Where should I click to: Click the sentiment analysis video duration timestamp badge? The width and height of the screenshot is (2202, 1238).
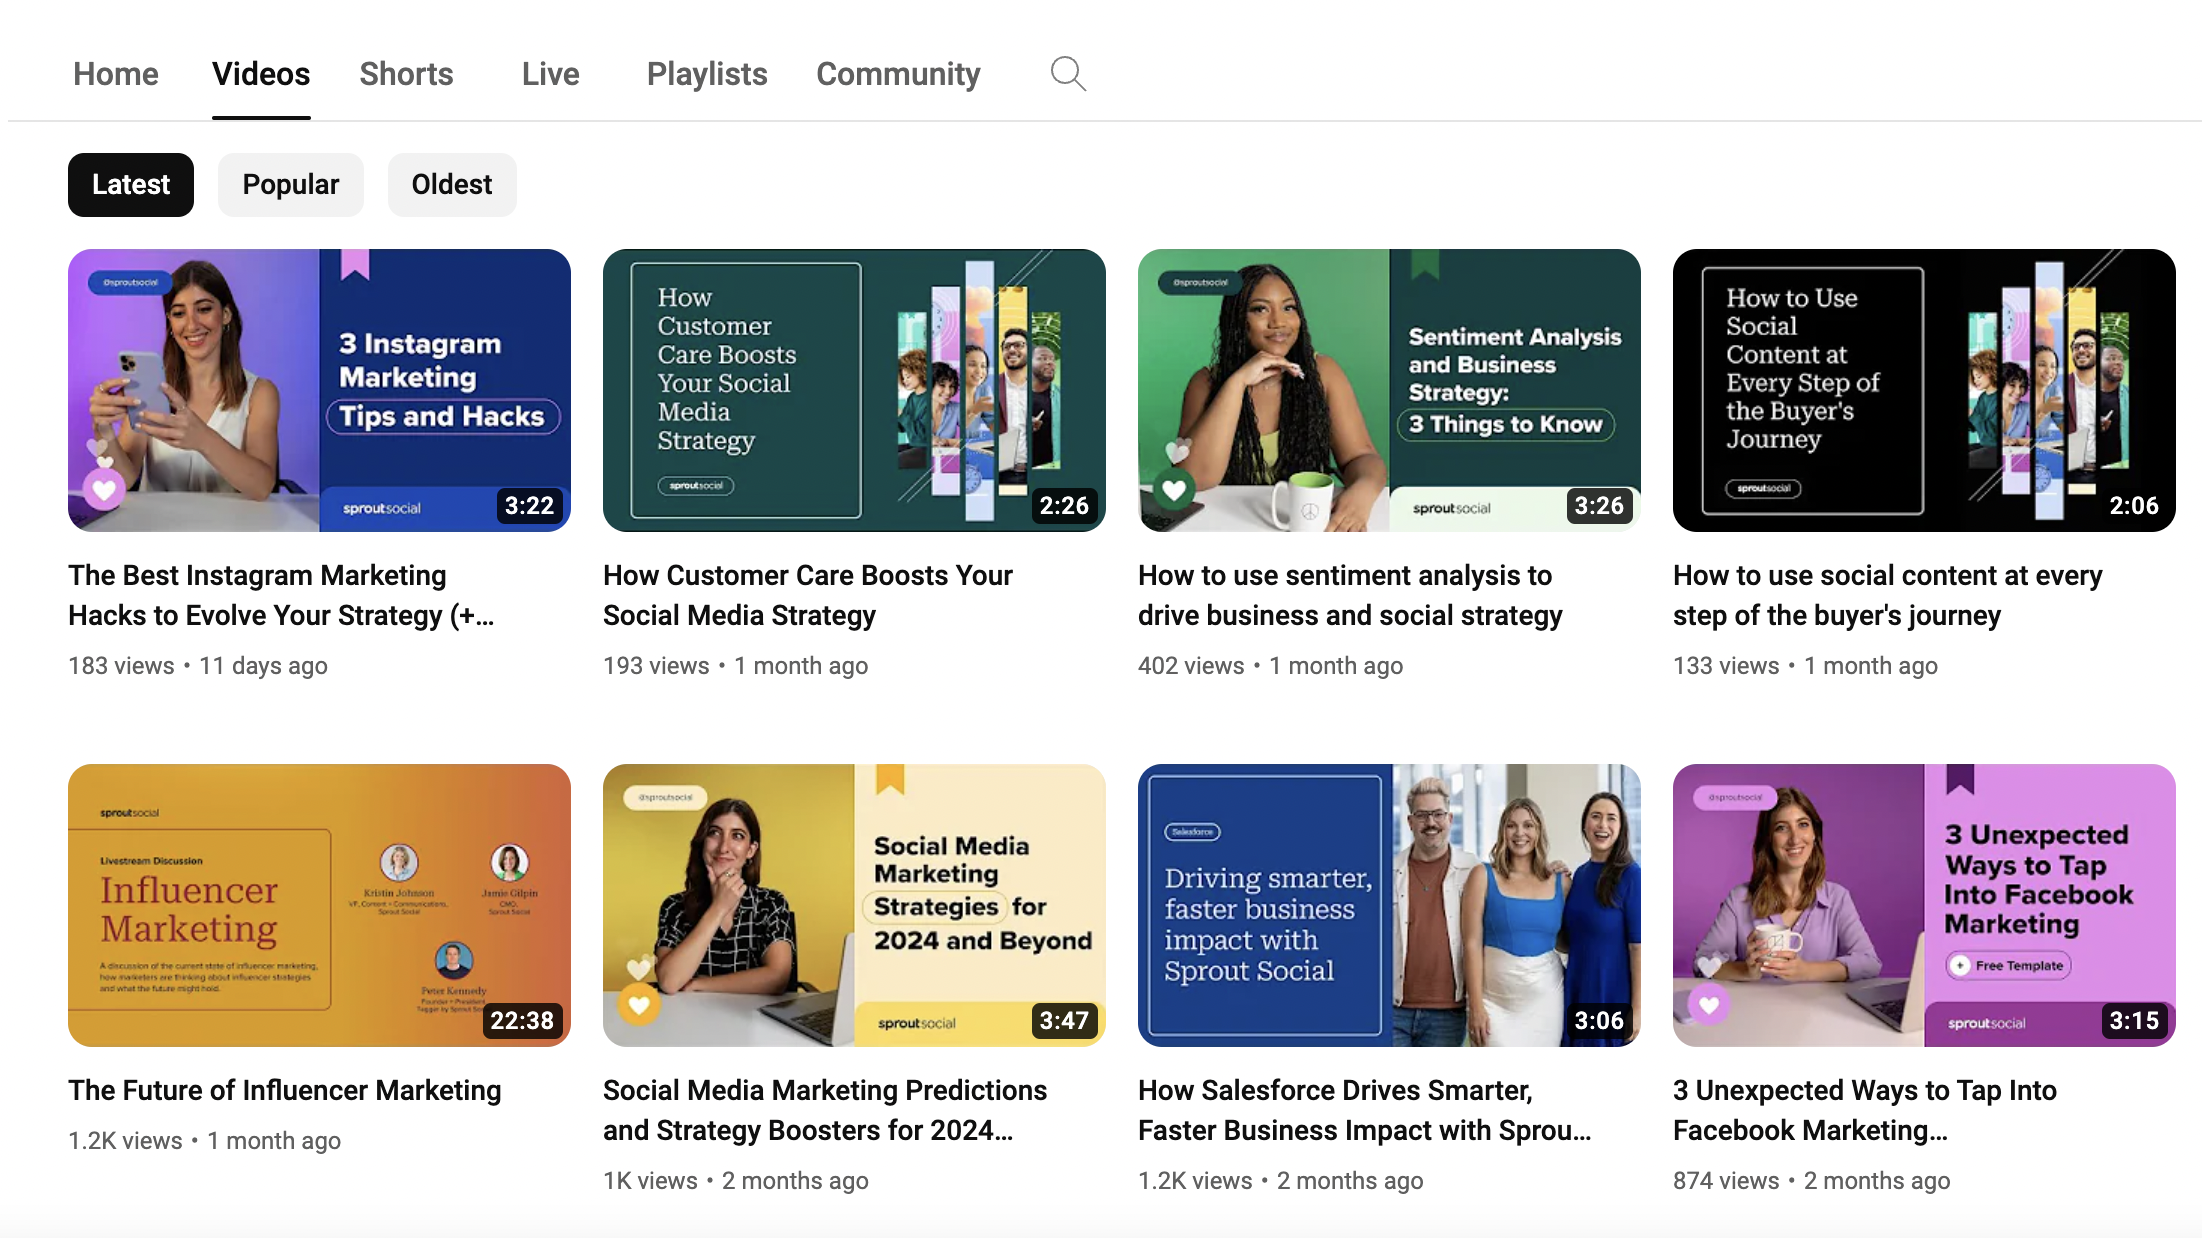coord(1599,505)
